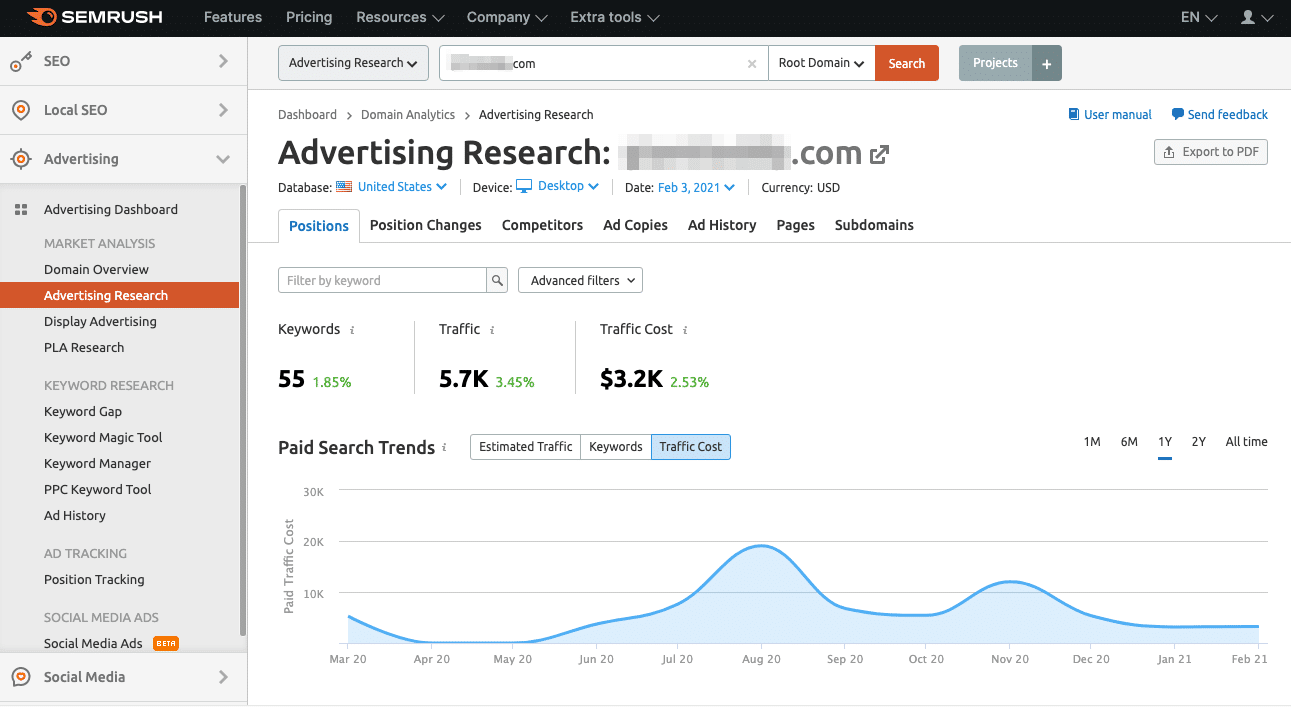Open the Advertising Research tool dropdown
The image size is (1291, 707).
pyautogui.click(x=353, y=63)
